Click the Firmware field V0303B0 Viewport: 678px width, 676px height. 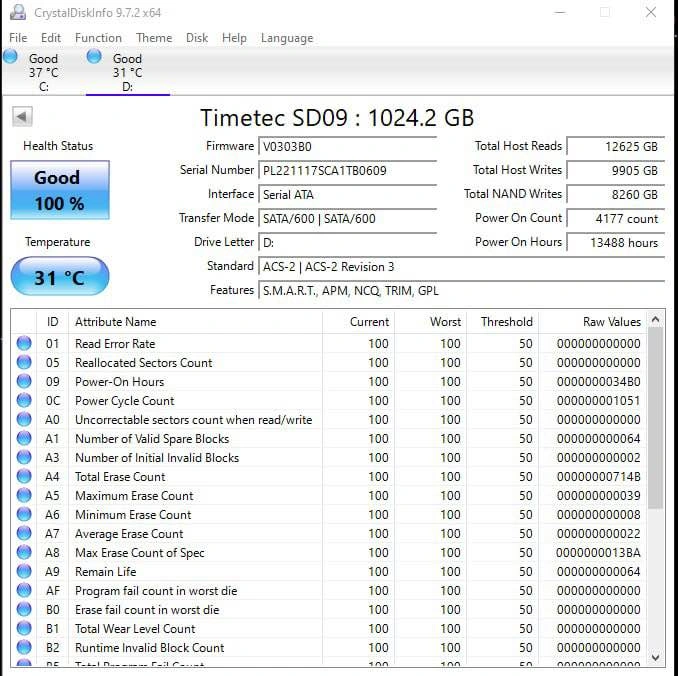[x=348, y=147]
